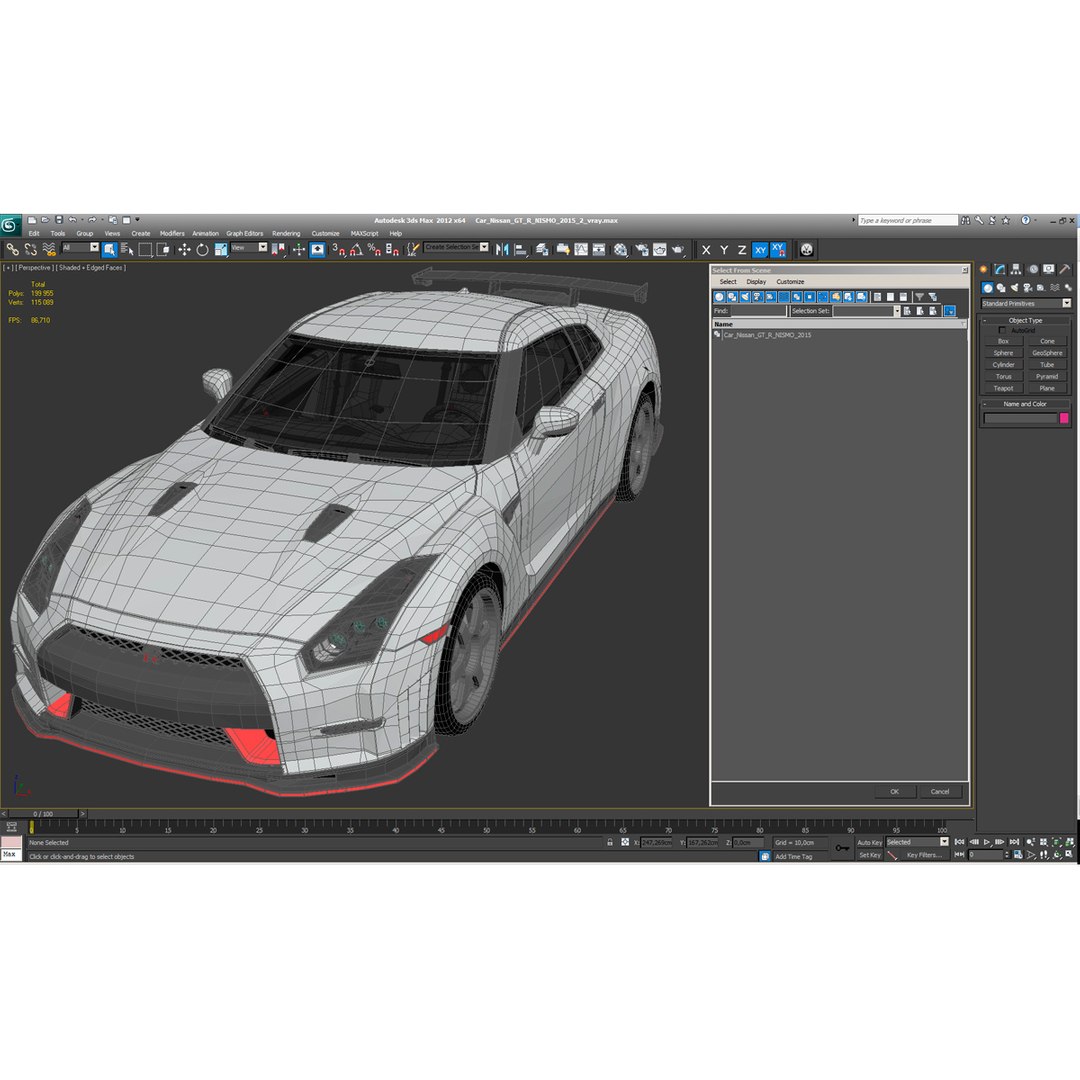Restrict transform to Y axis

click(x=724, y=250)
